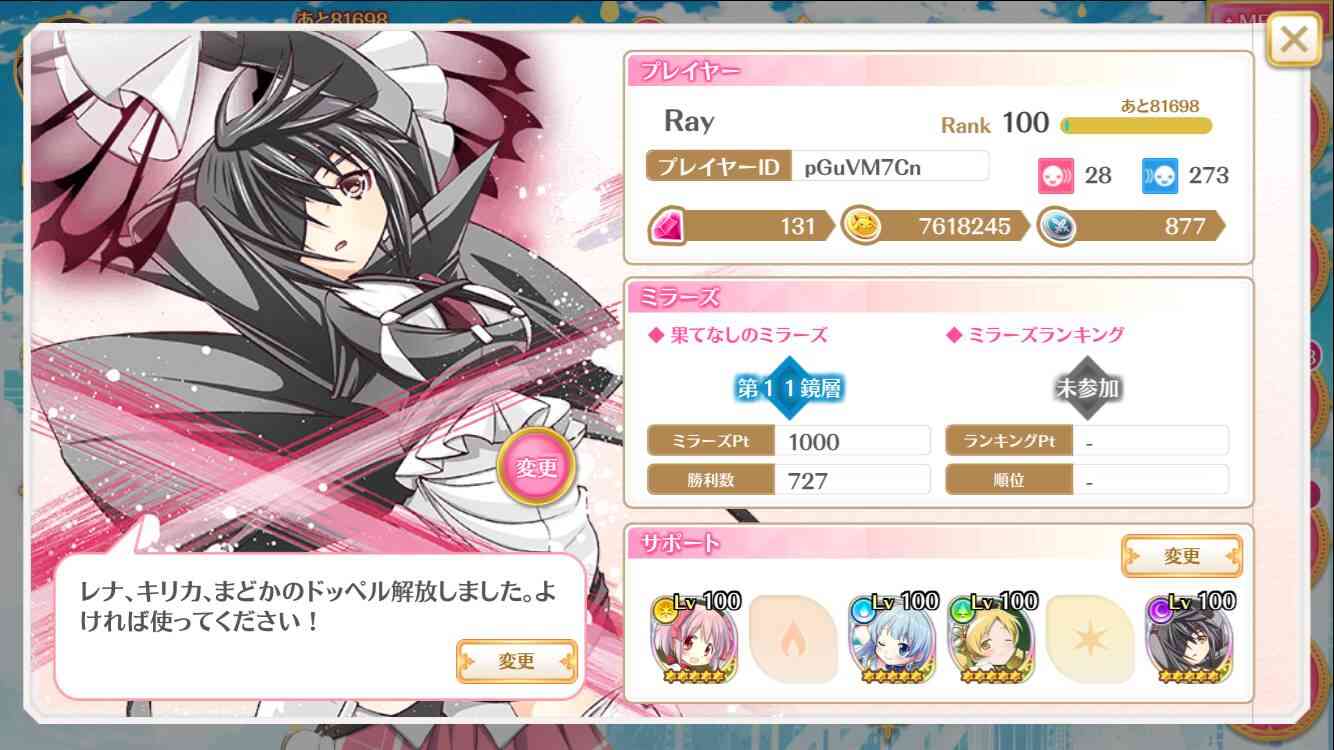Click the silver support point medal icon
This screenshot has width=1334, height=750.
click(1055, 226)
